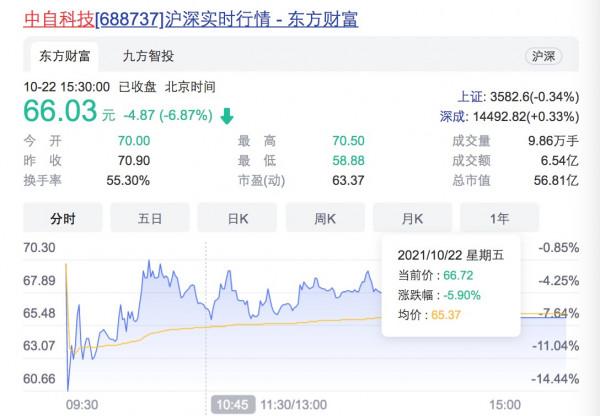The image size is (600, 416).
Task: Click the 成交额 value 6.54亿
Action: pyautogui.click(x=559, y=161)
